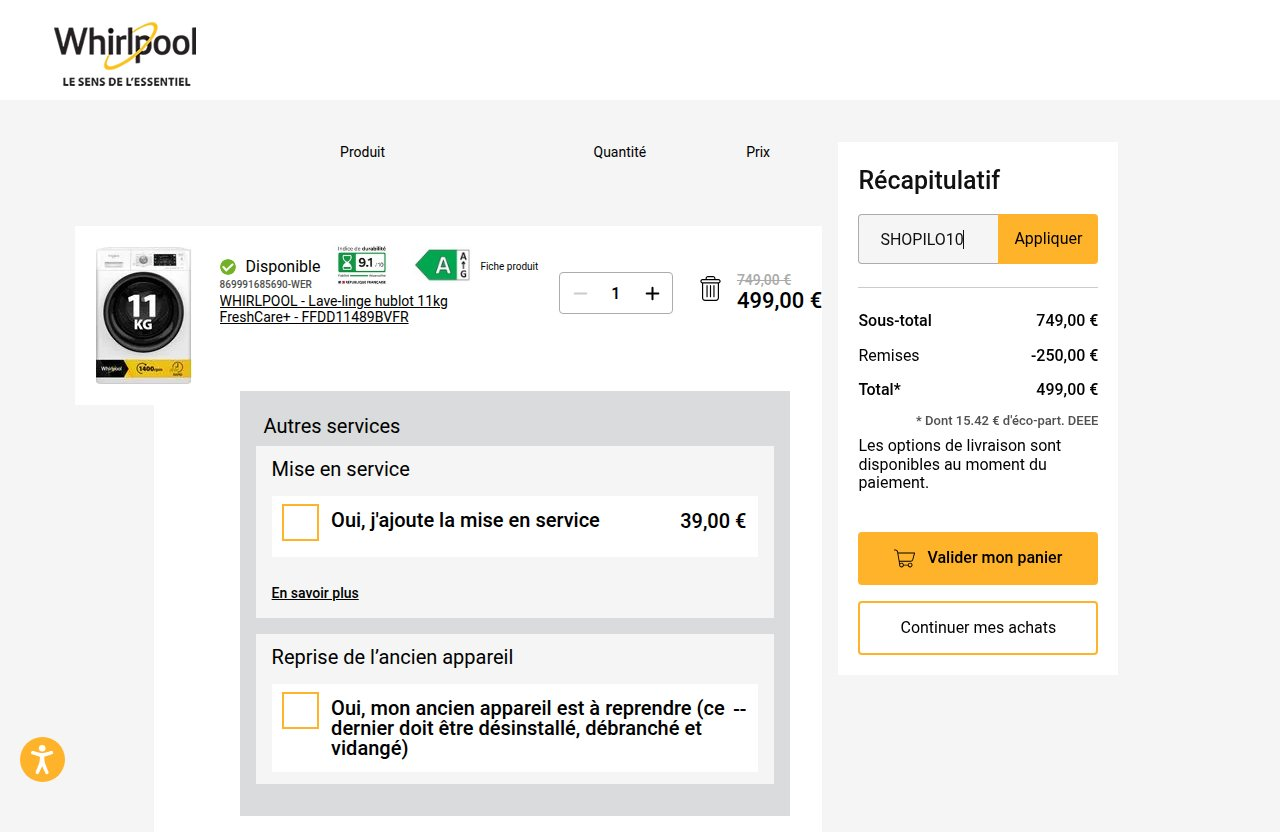Open the WHIRLPOOL Lave-linge hublot 11kg product link
This screenshot has width=1280, height=832.
tap(334, 309)
